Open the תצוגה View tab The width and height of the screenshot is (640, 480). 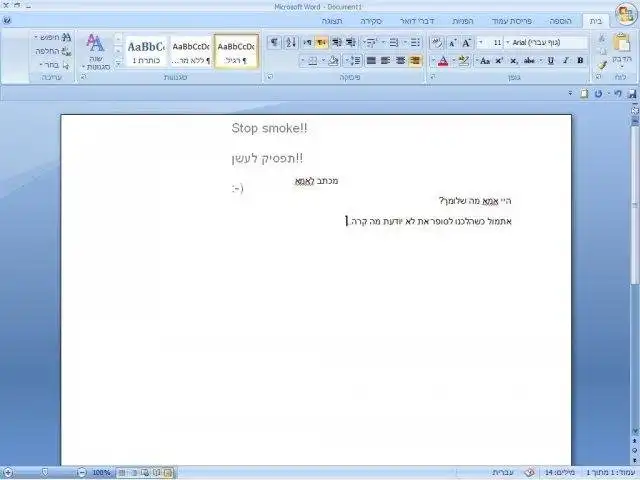tap(332, 21)
